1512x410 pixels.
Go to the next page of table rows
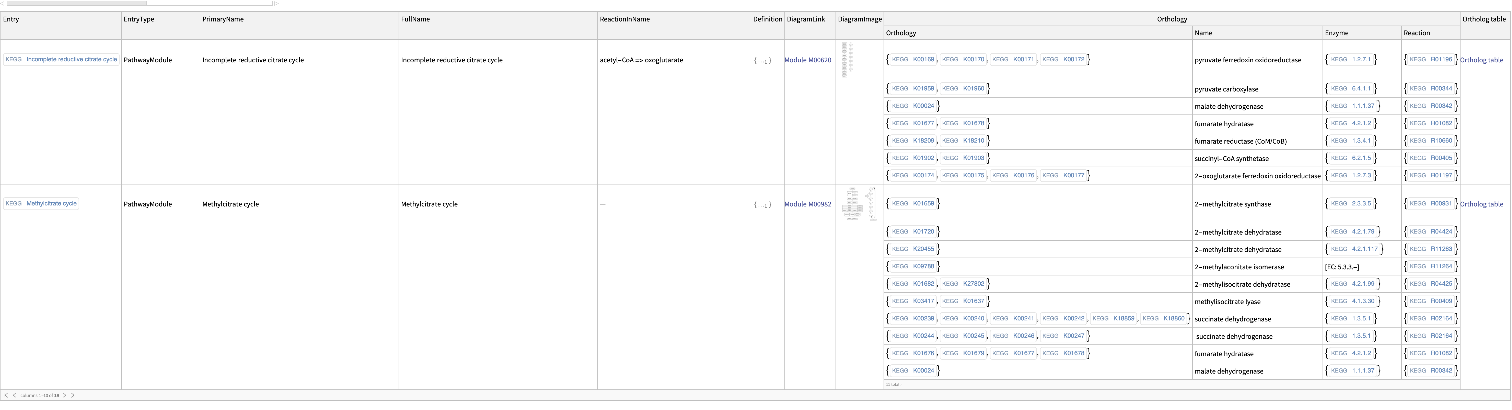(63, 395)
